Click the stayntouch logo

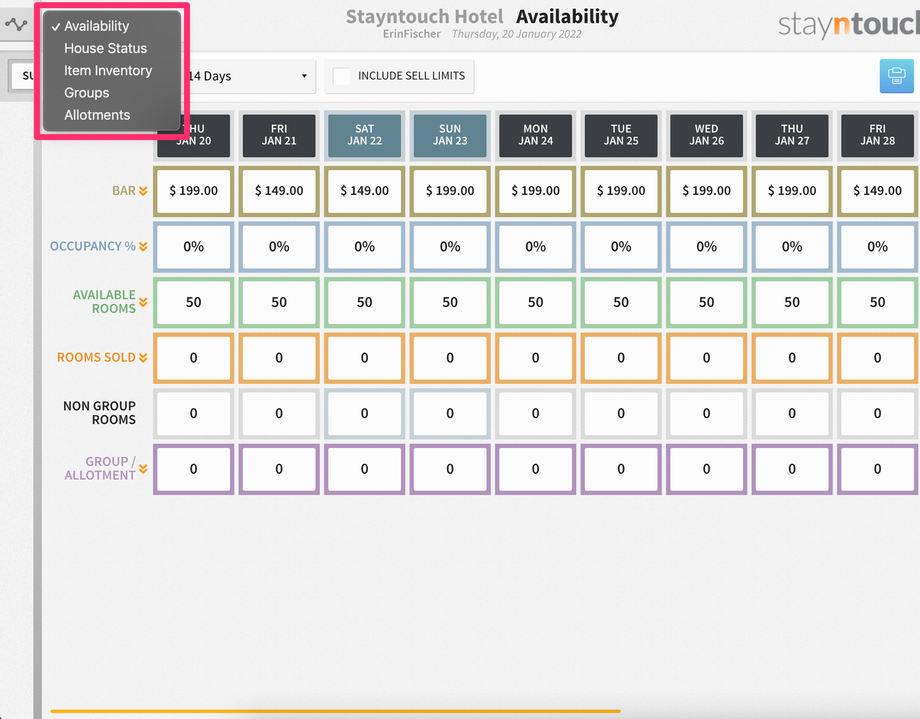[848, 25]
